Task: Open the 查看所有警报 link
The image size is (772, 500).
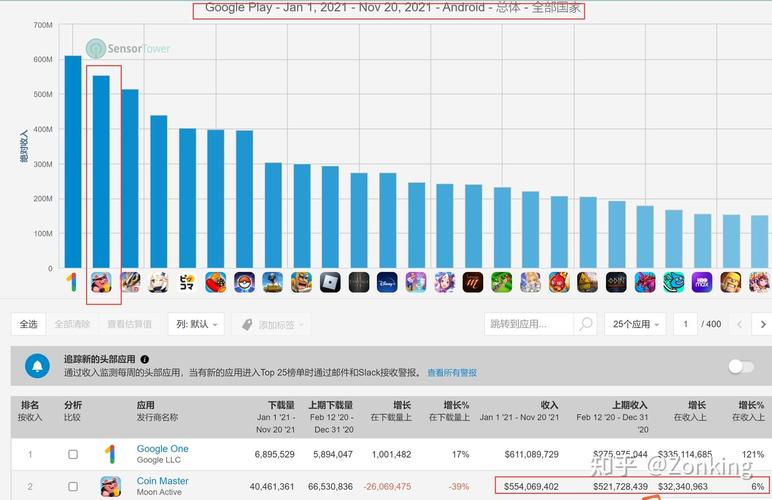Action: [x=452, y=373]
